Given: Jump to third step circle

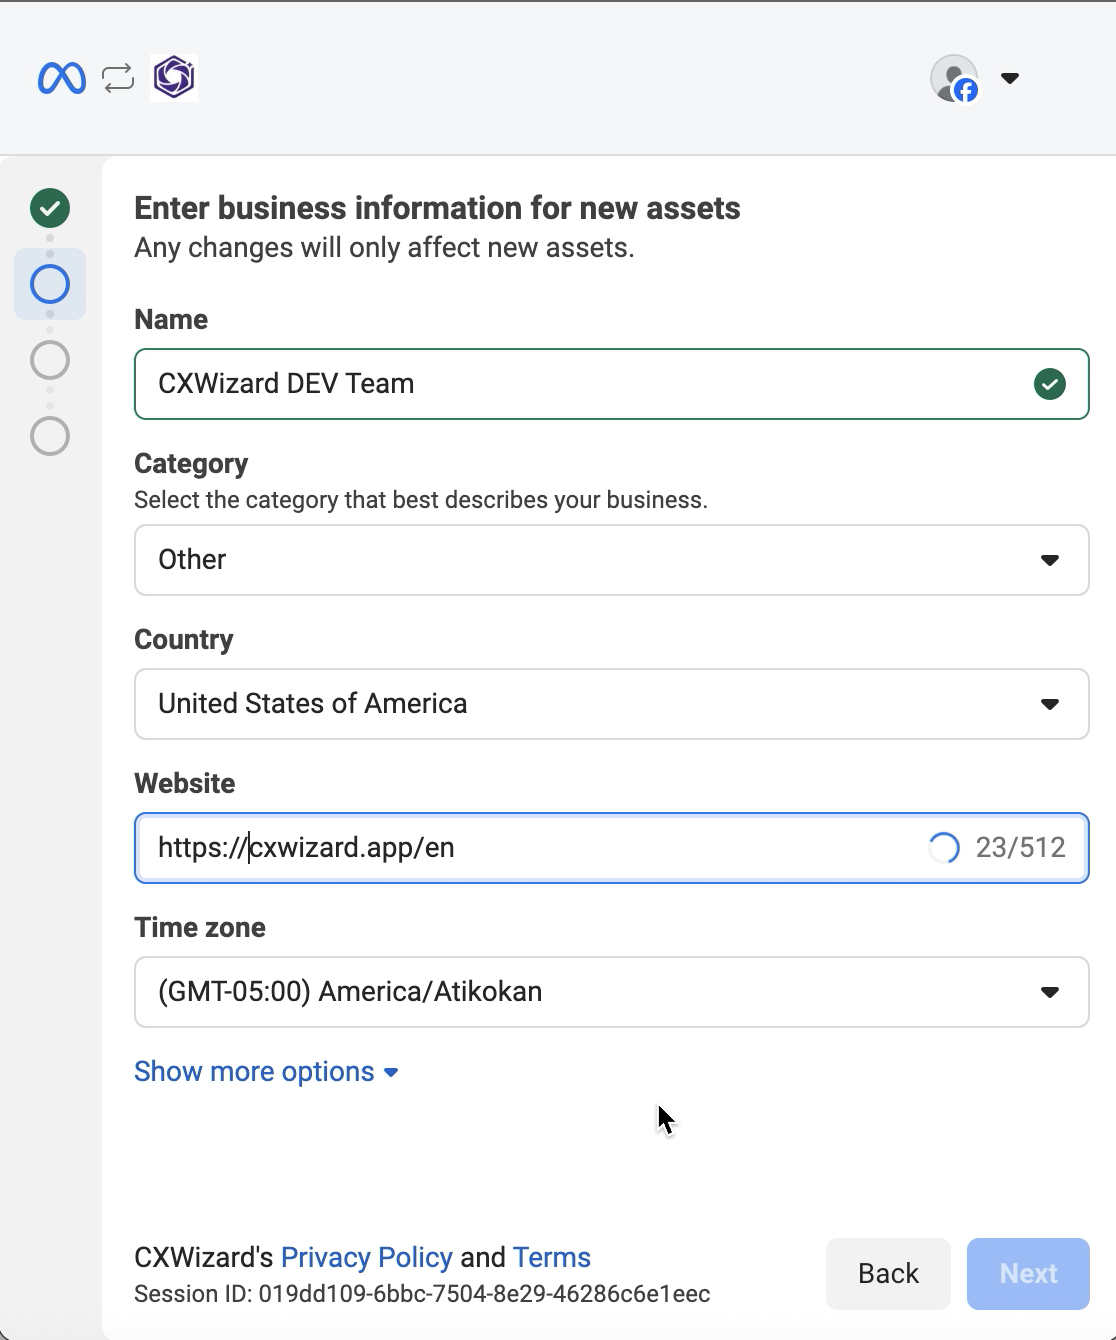Looking at the screenshot, I should coord(50,360).
